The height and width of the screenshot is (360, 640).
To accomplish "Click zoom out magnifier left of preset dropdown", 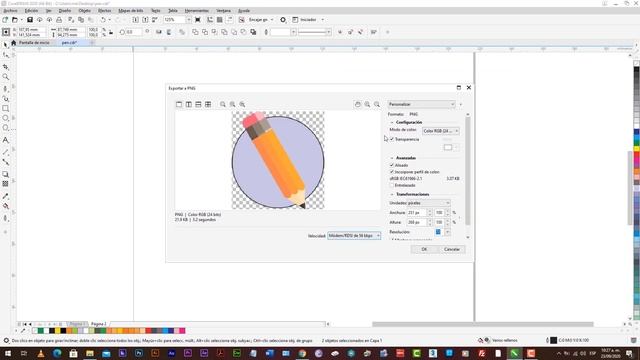I will 377,104.
